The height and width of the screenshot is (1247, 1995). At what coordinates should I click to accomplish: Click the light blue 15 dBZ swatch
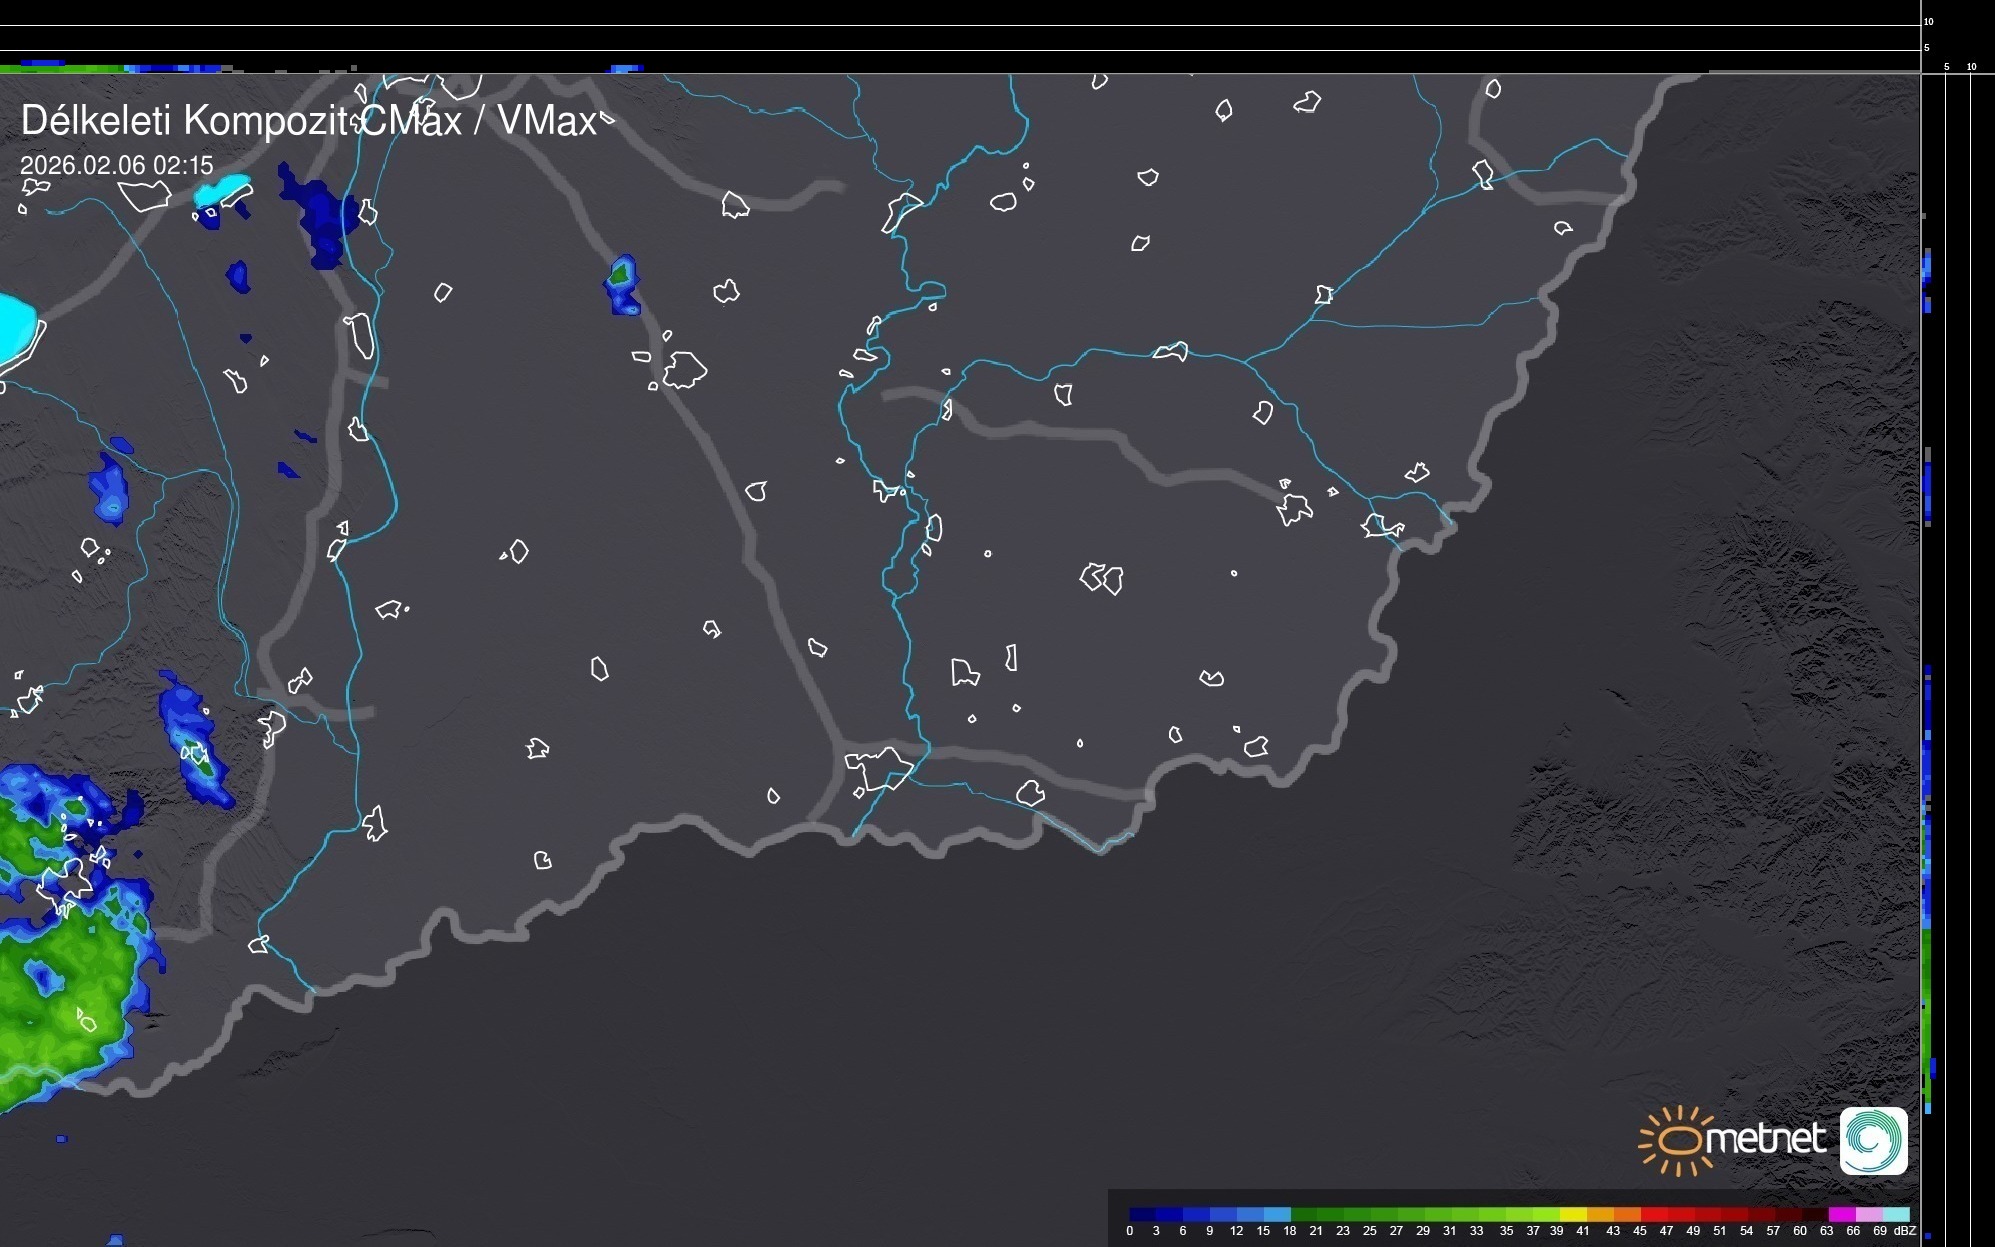pos(1277,1214)
